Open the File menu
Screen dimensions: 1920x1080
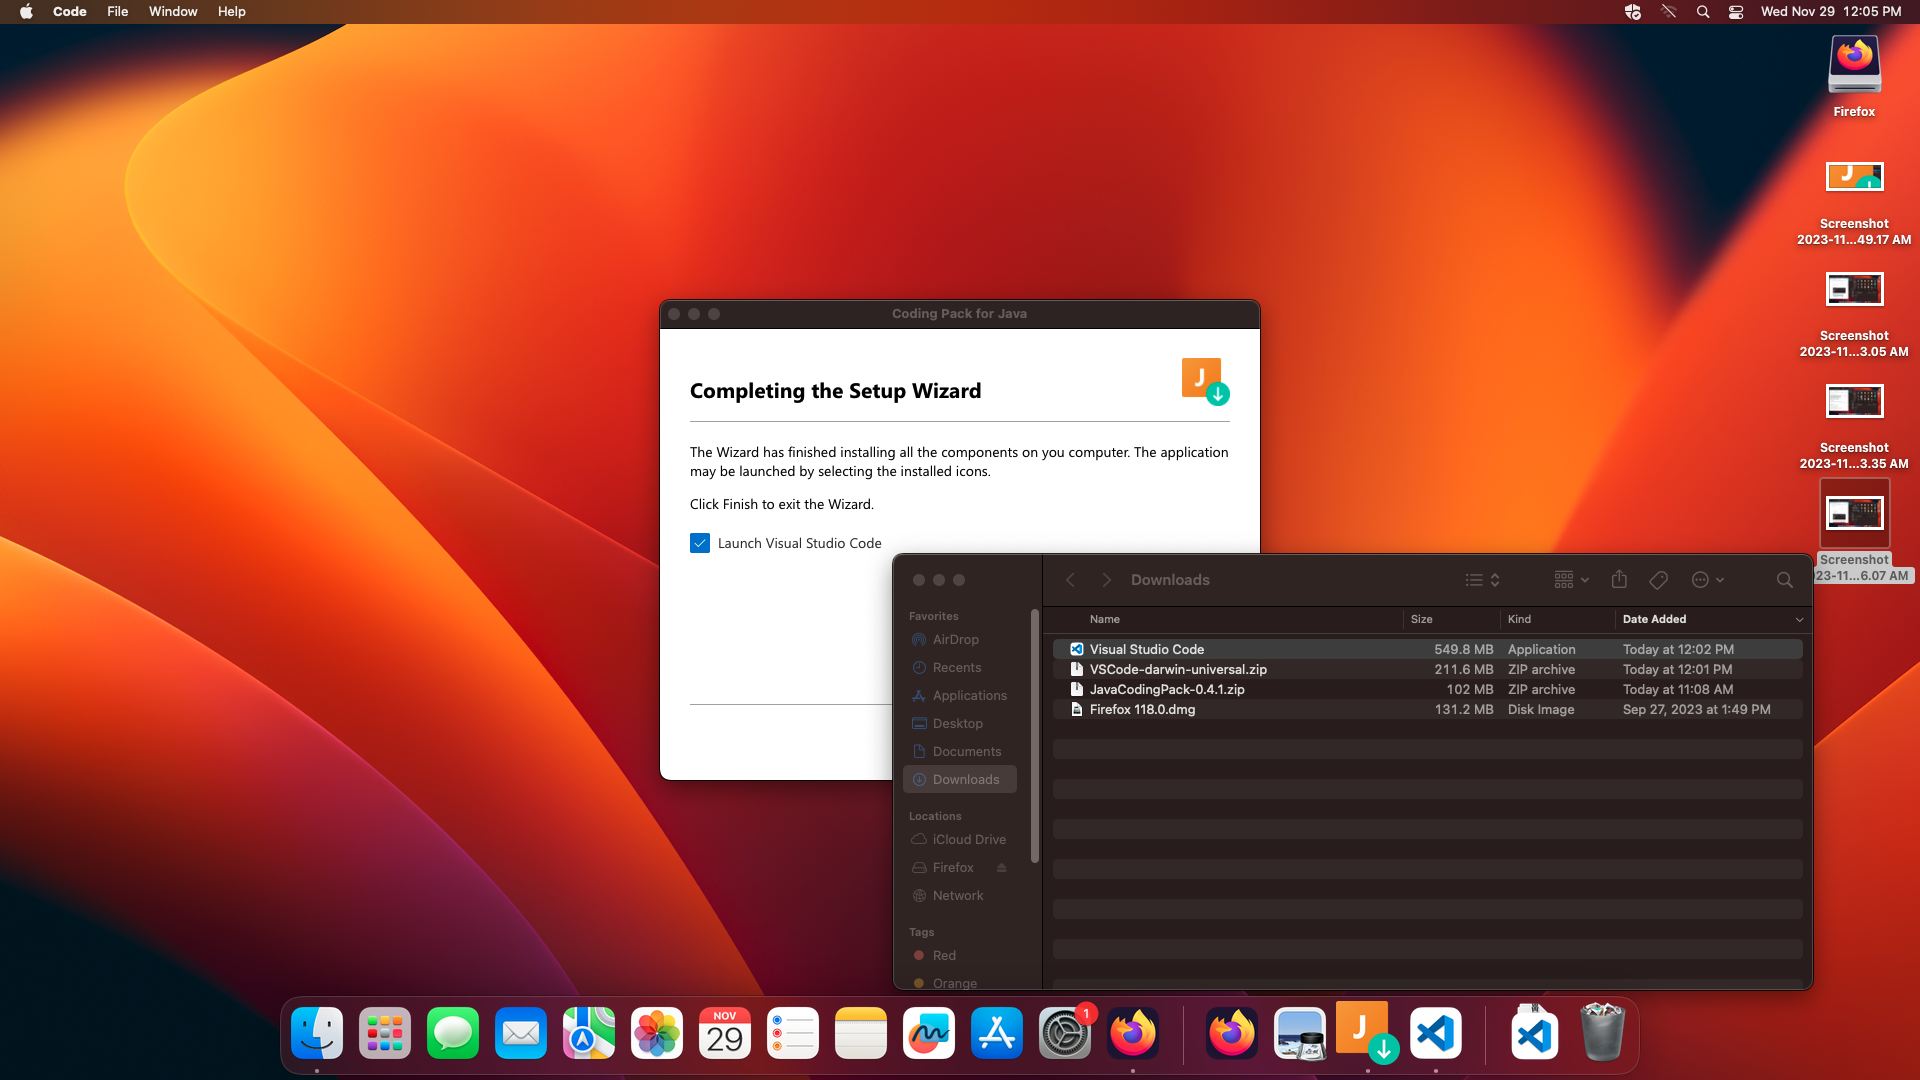tap(117, 11)
